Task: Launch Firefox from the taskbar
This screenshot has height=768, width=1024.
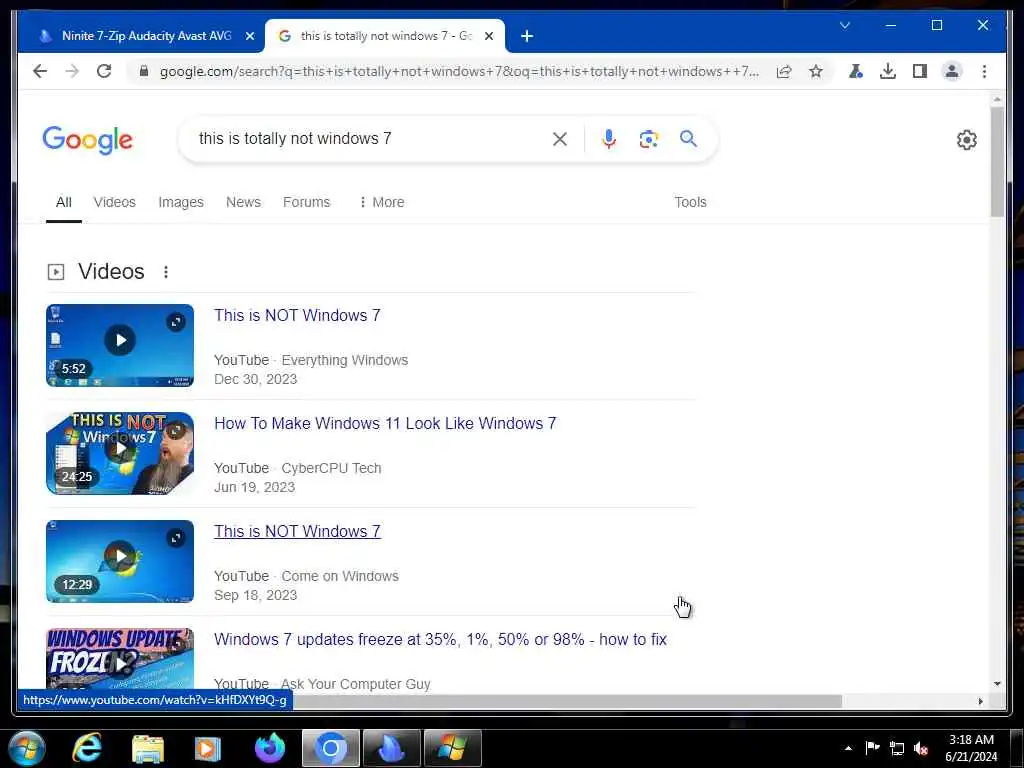Action: point(270,748)
